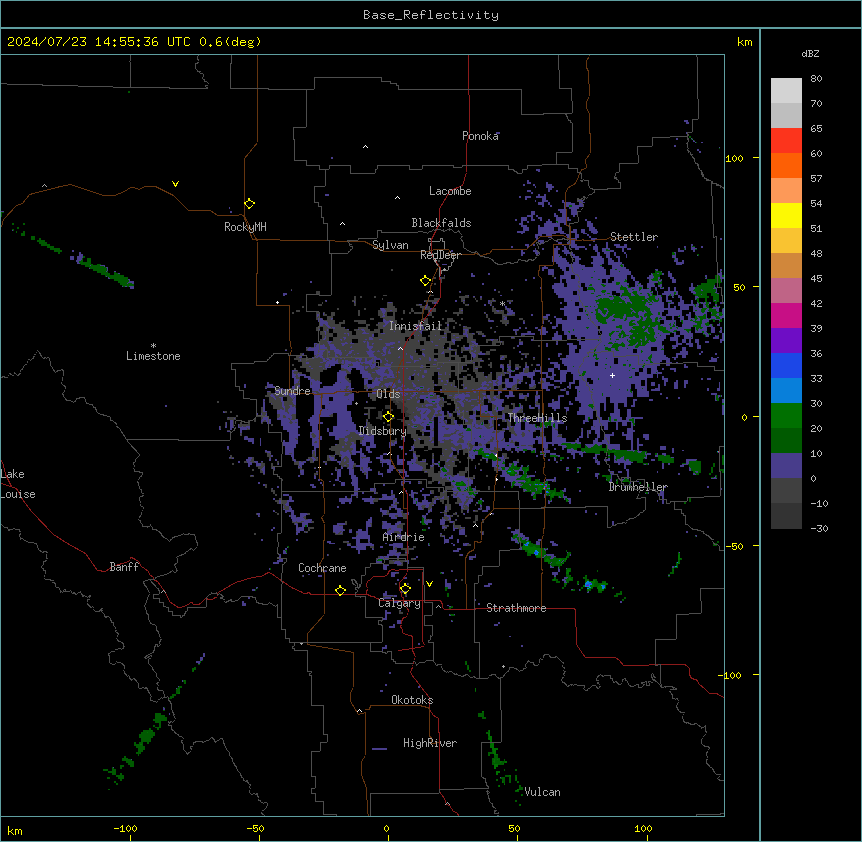Select the Airdrie label

(404, 537)
